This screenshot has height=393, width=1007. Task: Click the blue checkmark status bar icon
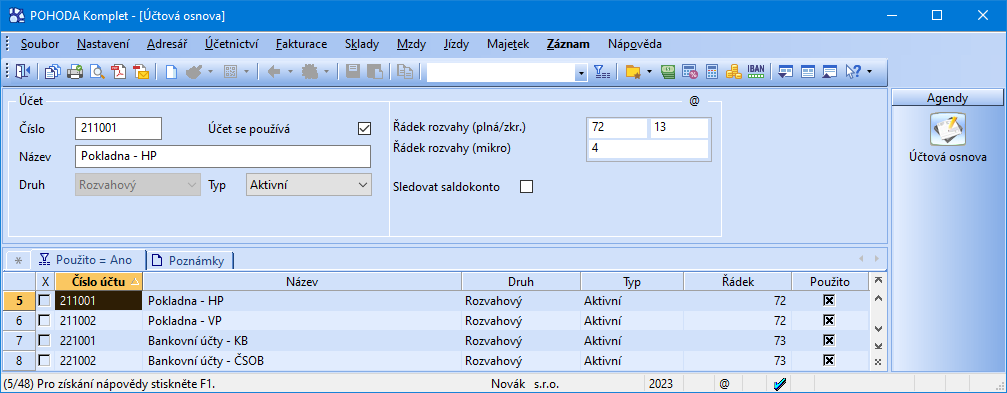pyautogui.click(x=781, y=384)
